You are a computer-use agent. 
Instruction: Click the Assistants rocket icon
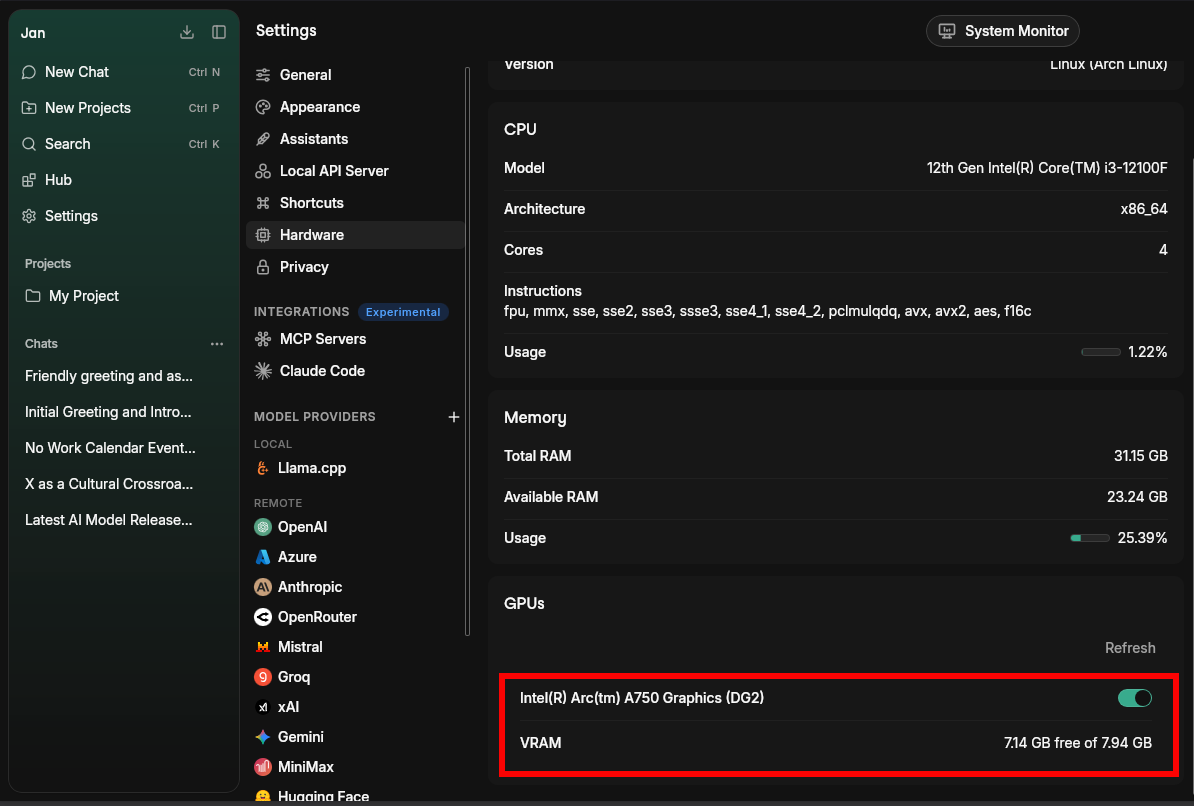tap(263, 139)
